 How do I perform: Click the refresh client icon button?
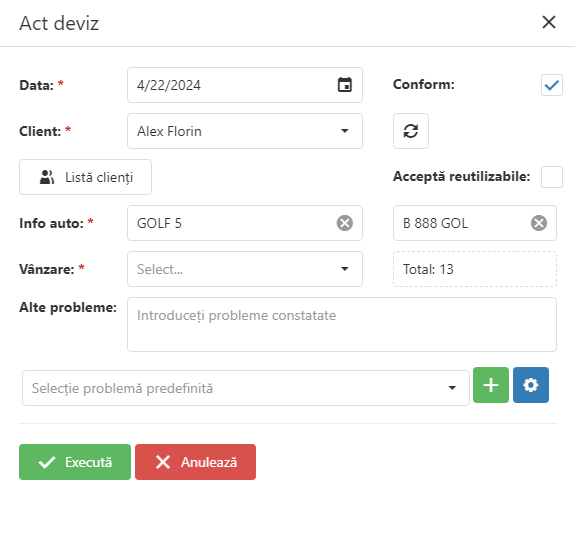tap(411, 131)
